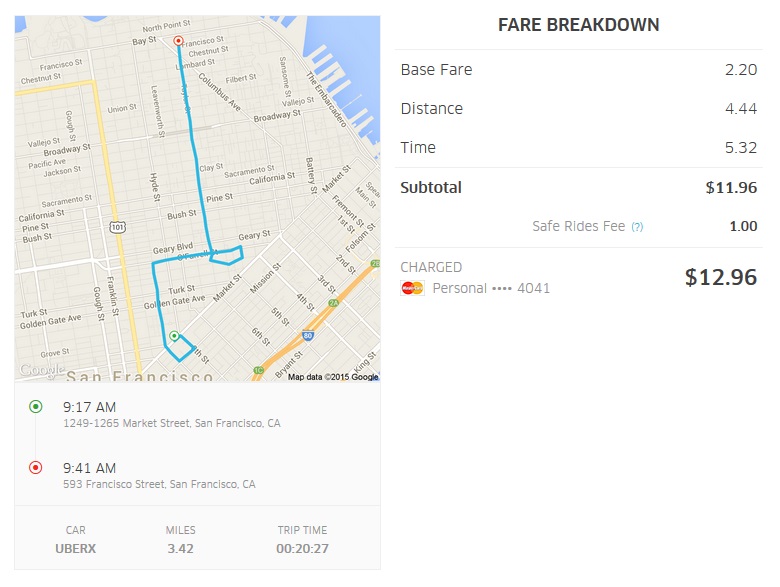Click the Google logo on the map
This screenshot has width=780, height=587.
click(38, 370)
